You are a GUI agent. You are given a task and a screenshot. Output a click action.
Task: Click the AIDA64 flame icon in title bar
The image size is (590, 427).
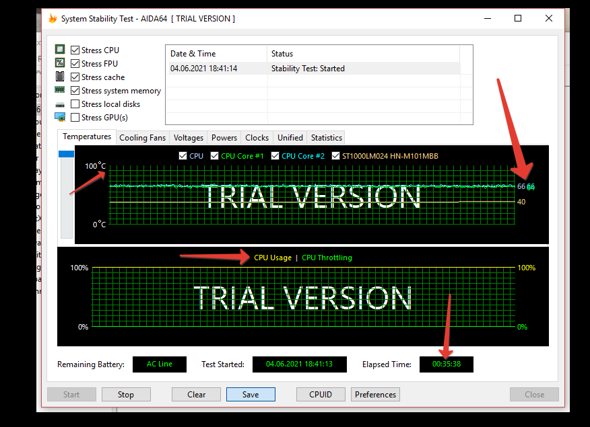pyautogui.click(x=53, y=18)
